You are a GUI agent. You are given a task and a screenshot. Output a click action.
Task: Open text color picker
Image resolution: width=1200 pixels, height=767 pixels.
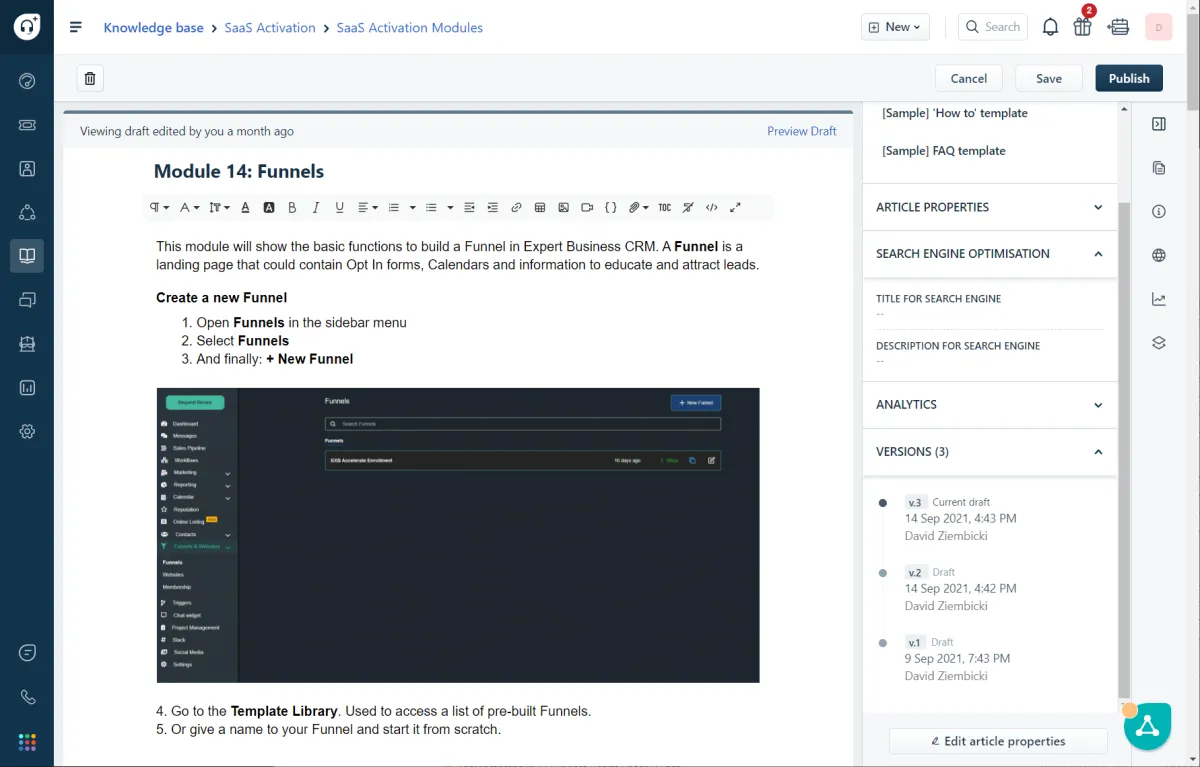click(x=245, y=207)
